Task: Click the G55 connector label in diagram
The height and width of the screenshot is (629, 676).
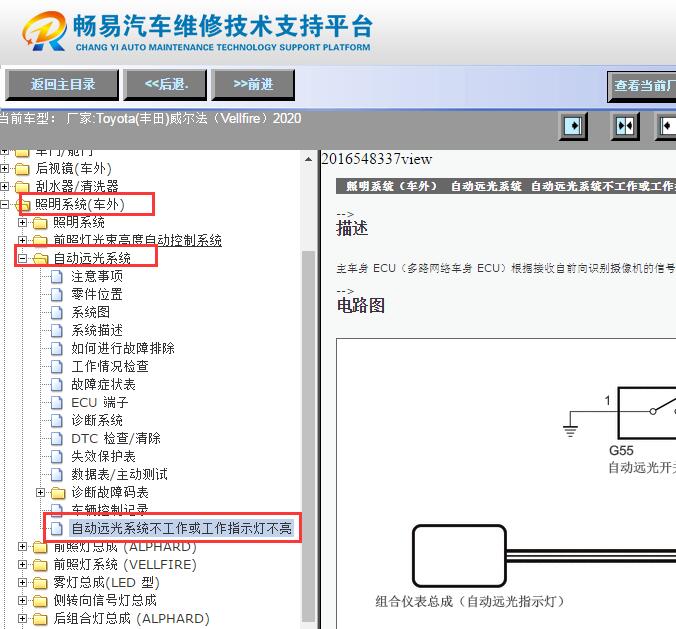Action: (621, 451)
